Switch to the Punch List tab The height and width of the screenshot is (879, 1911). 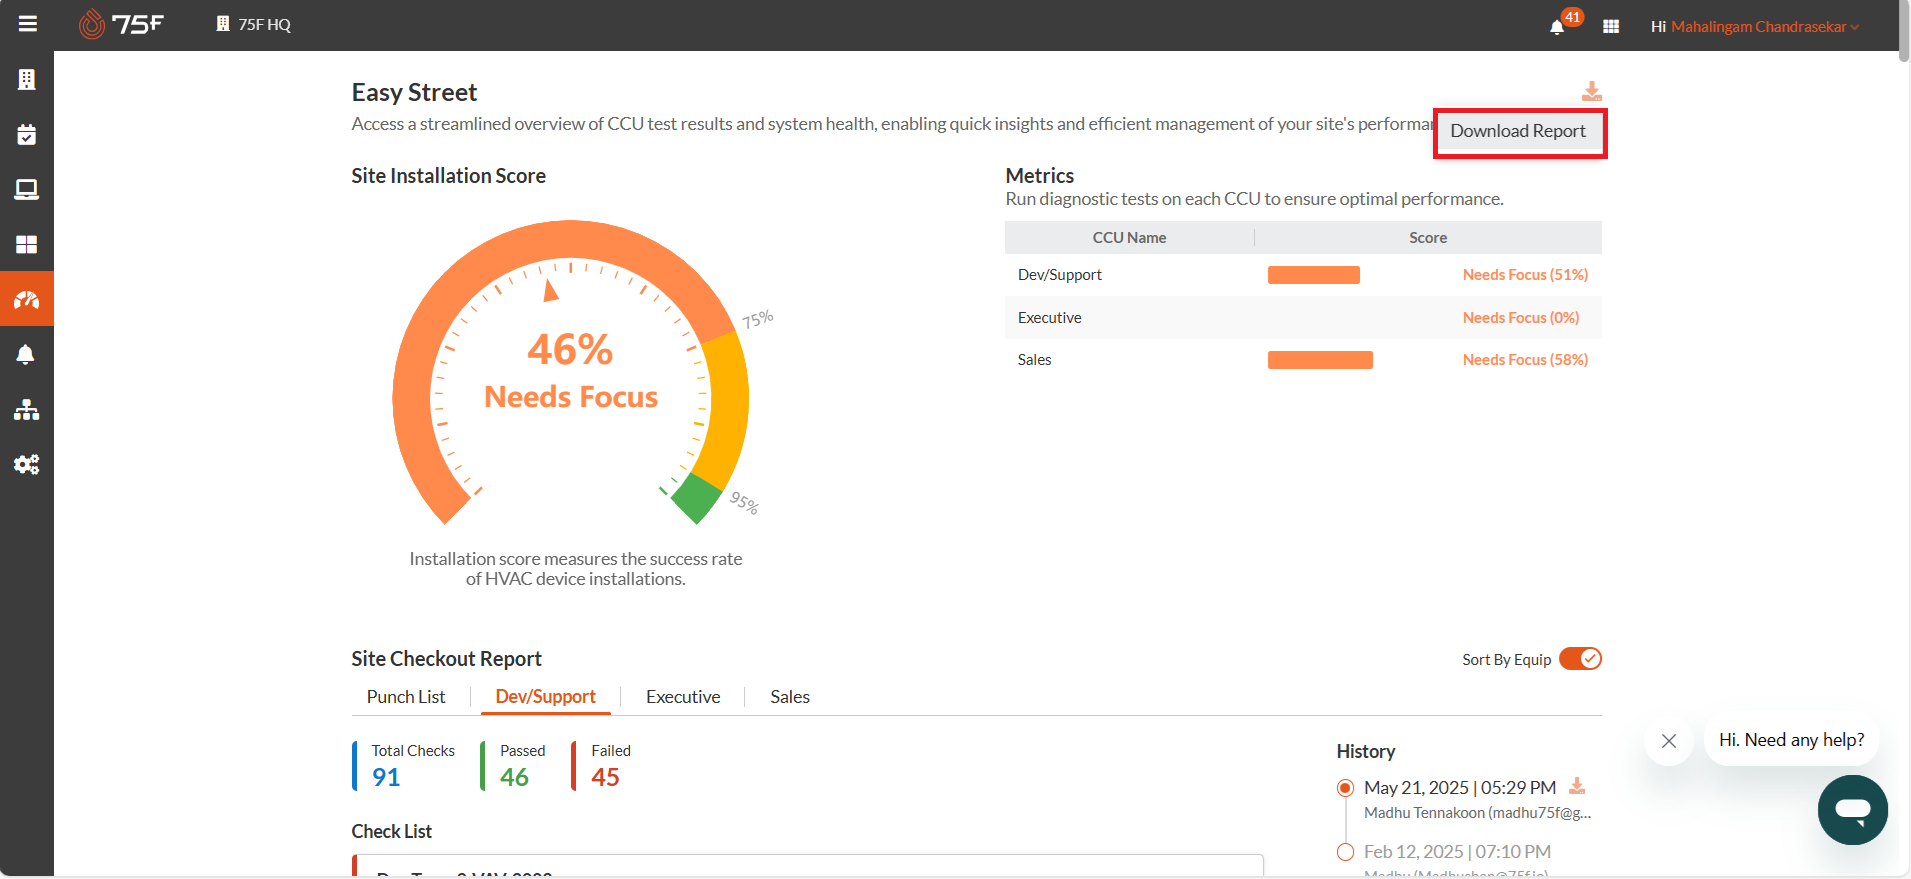click(x=406, y=697)
